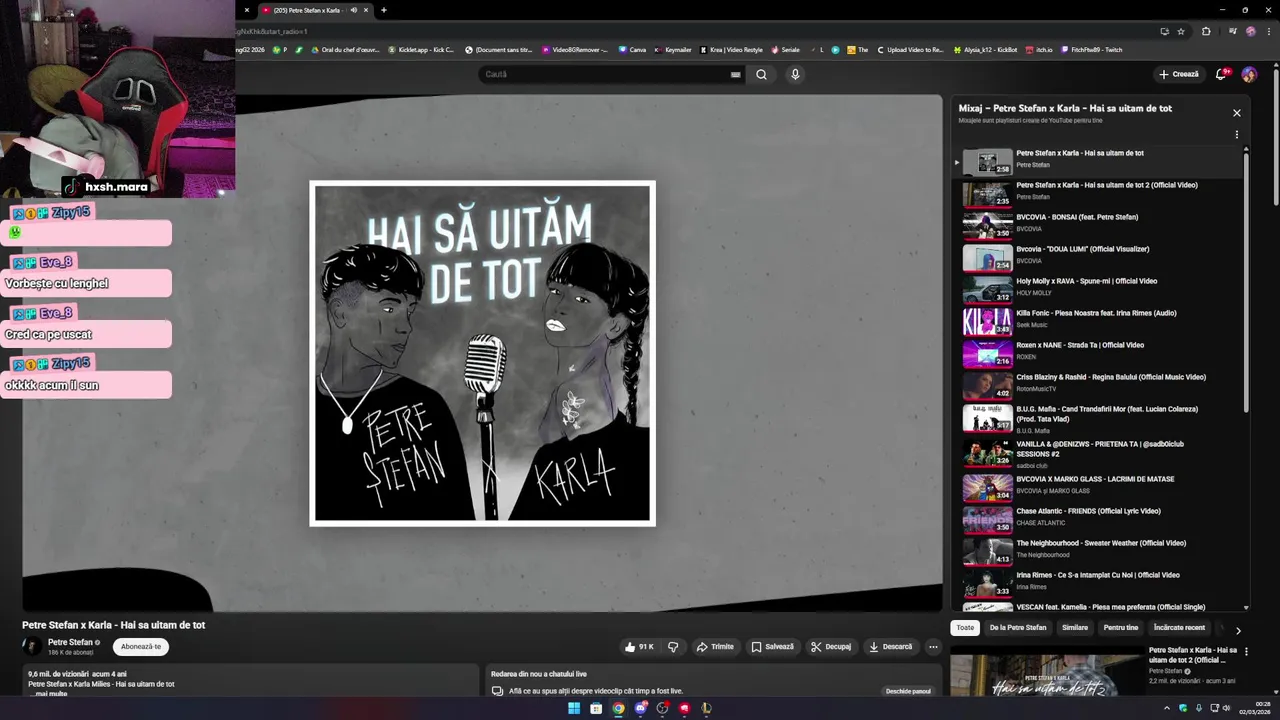Play B.U.G. Mafia - Cand Trandafirii Mor
This screenshot has height=720, width=1280.
click(1099, 418)
